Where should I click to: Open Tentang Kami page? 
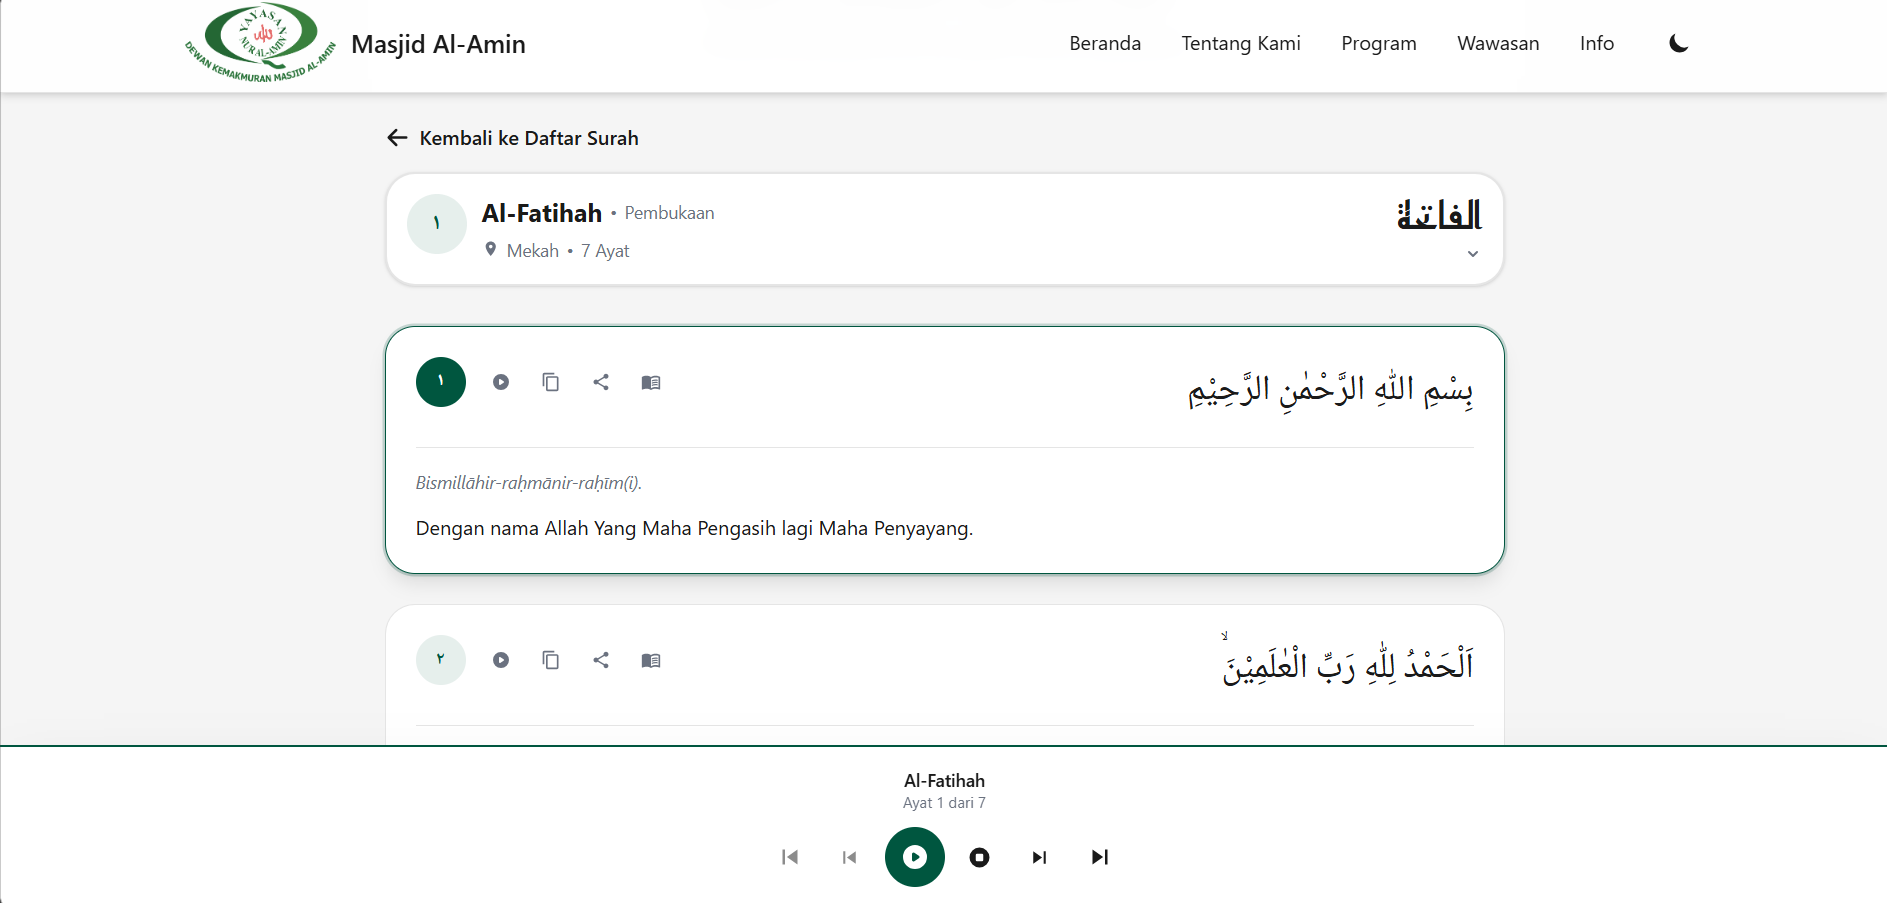1241,43
